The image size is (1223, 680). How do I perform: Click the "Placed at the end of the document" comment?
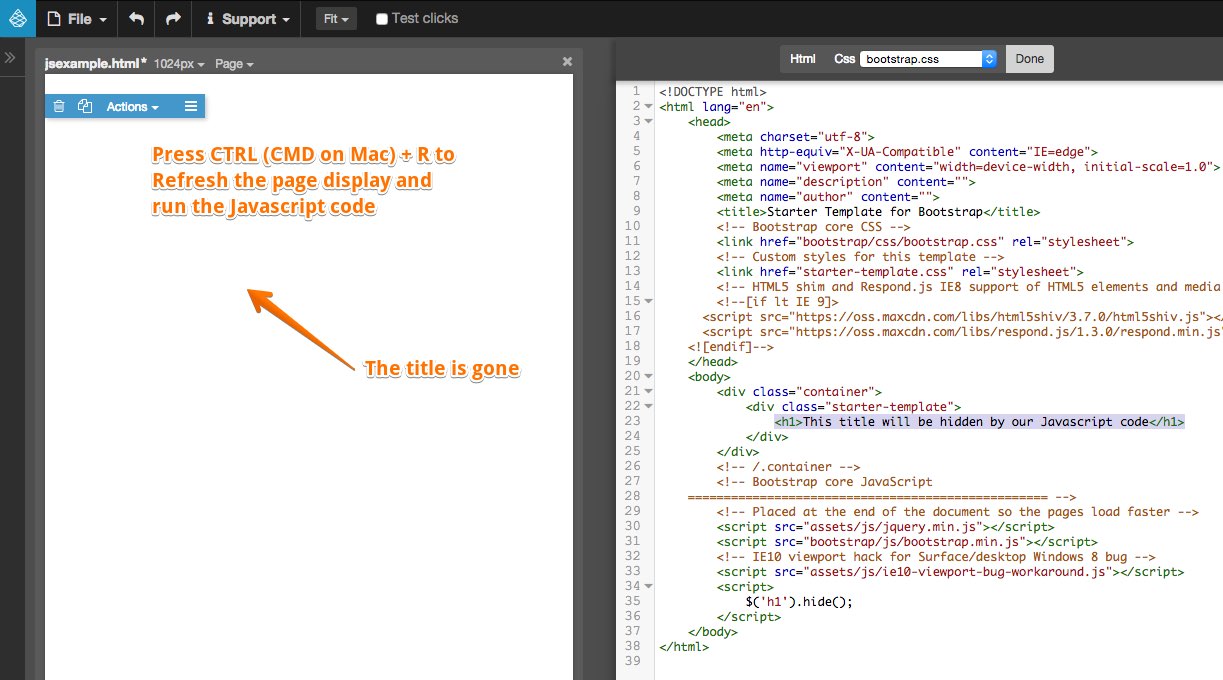pos(957,512)
